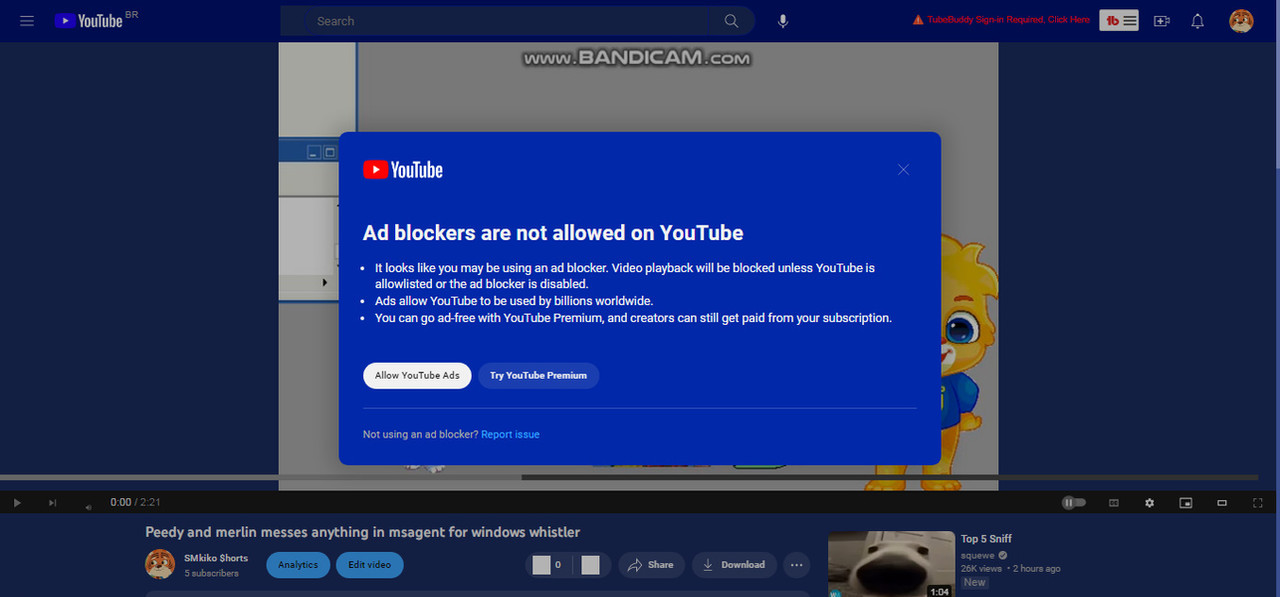Close the ad blocker dialog
Screen dimensions: 1280x597
pyautogui.click(x=903, y=170)
